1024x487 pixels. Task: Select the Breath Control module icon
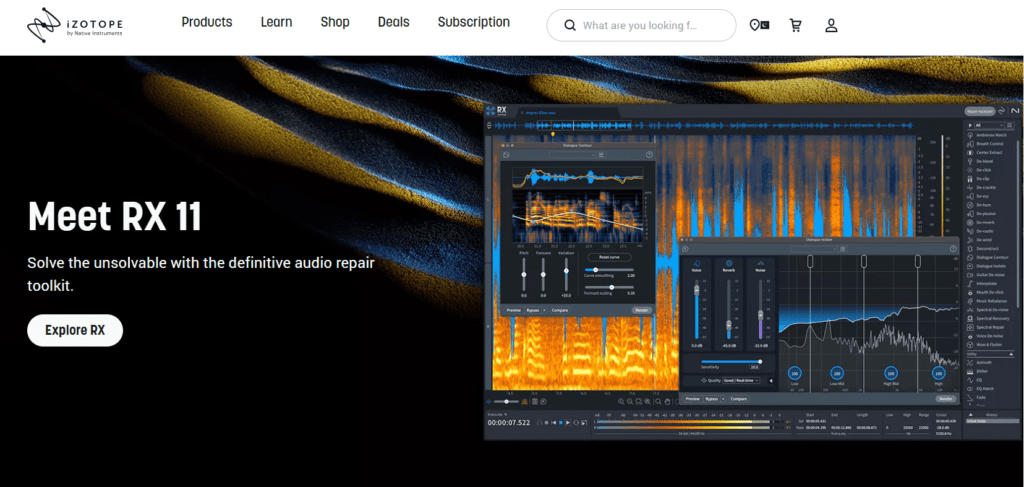(x=970, y=144)
